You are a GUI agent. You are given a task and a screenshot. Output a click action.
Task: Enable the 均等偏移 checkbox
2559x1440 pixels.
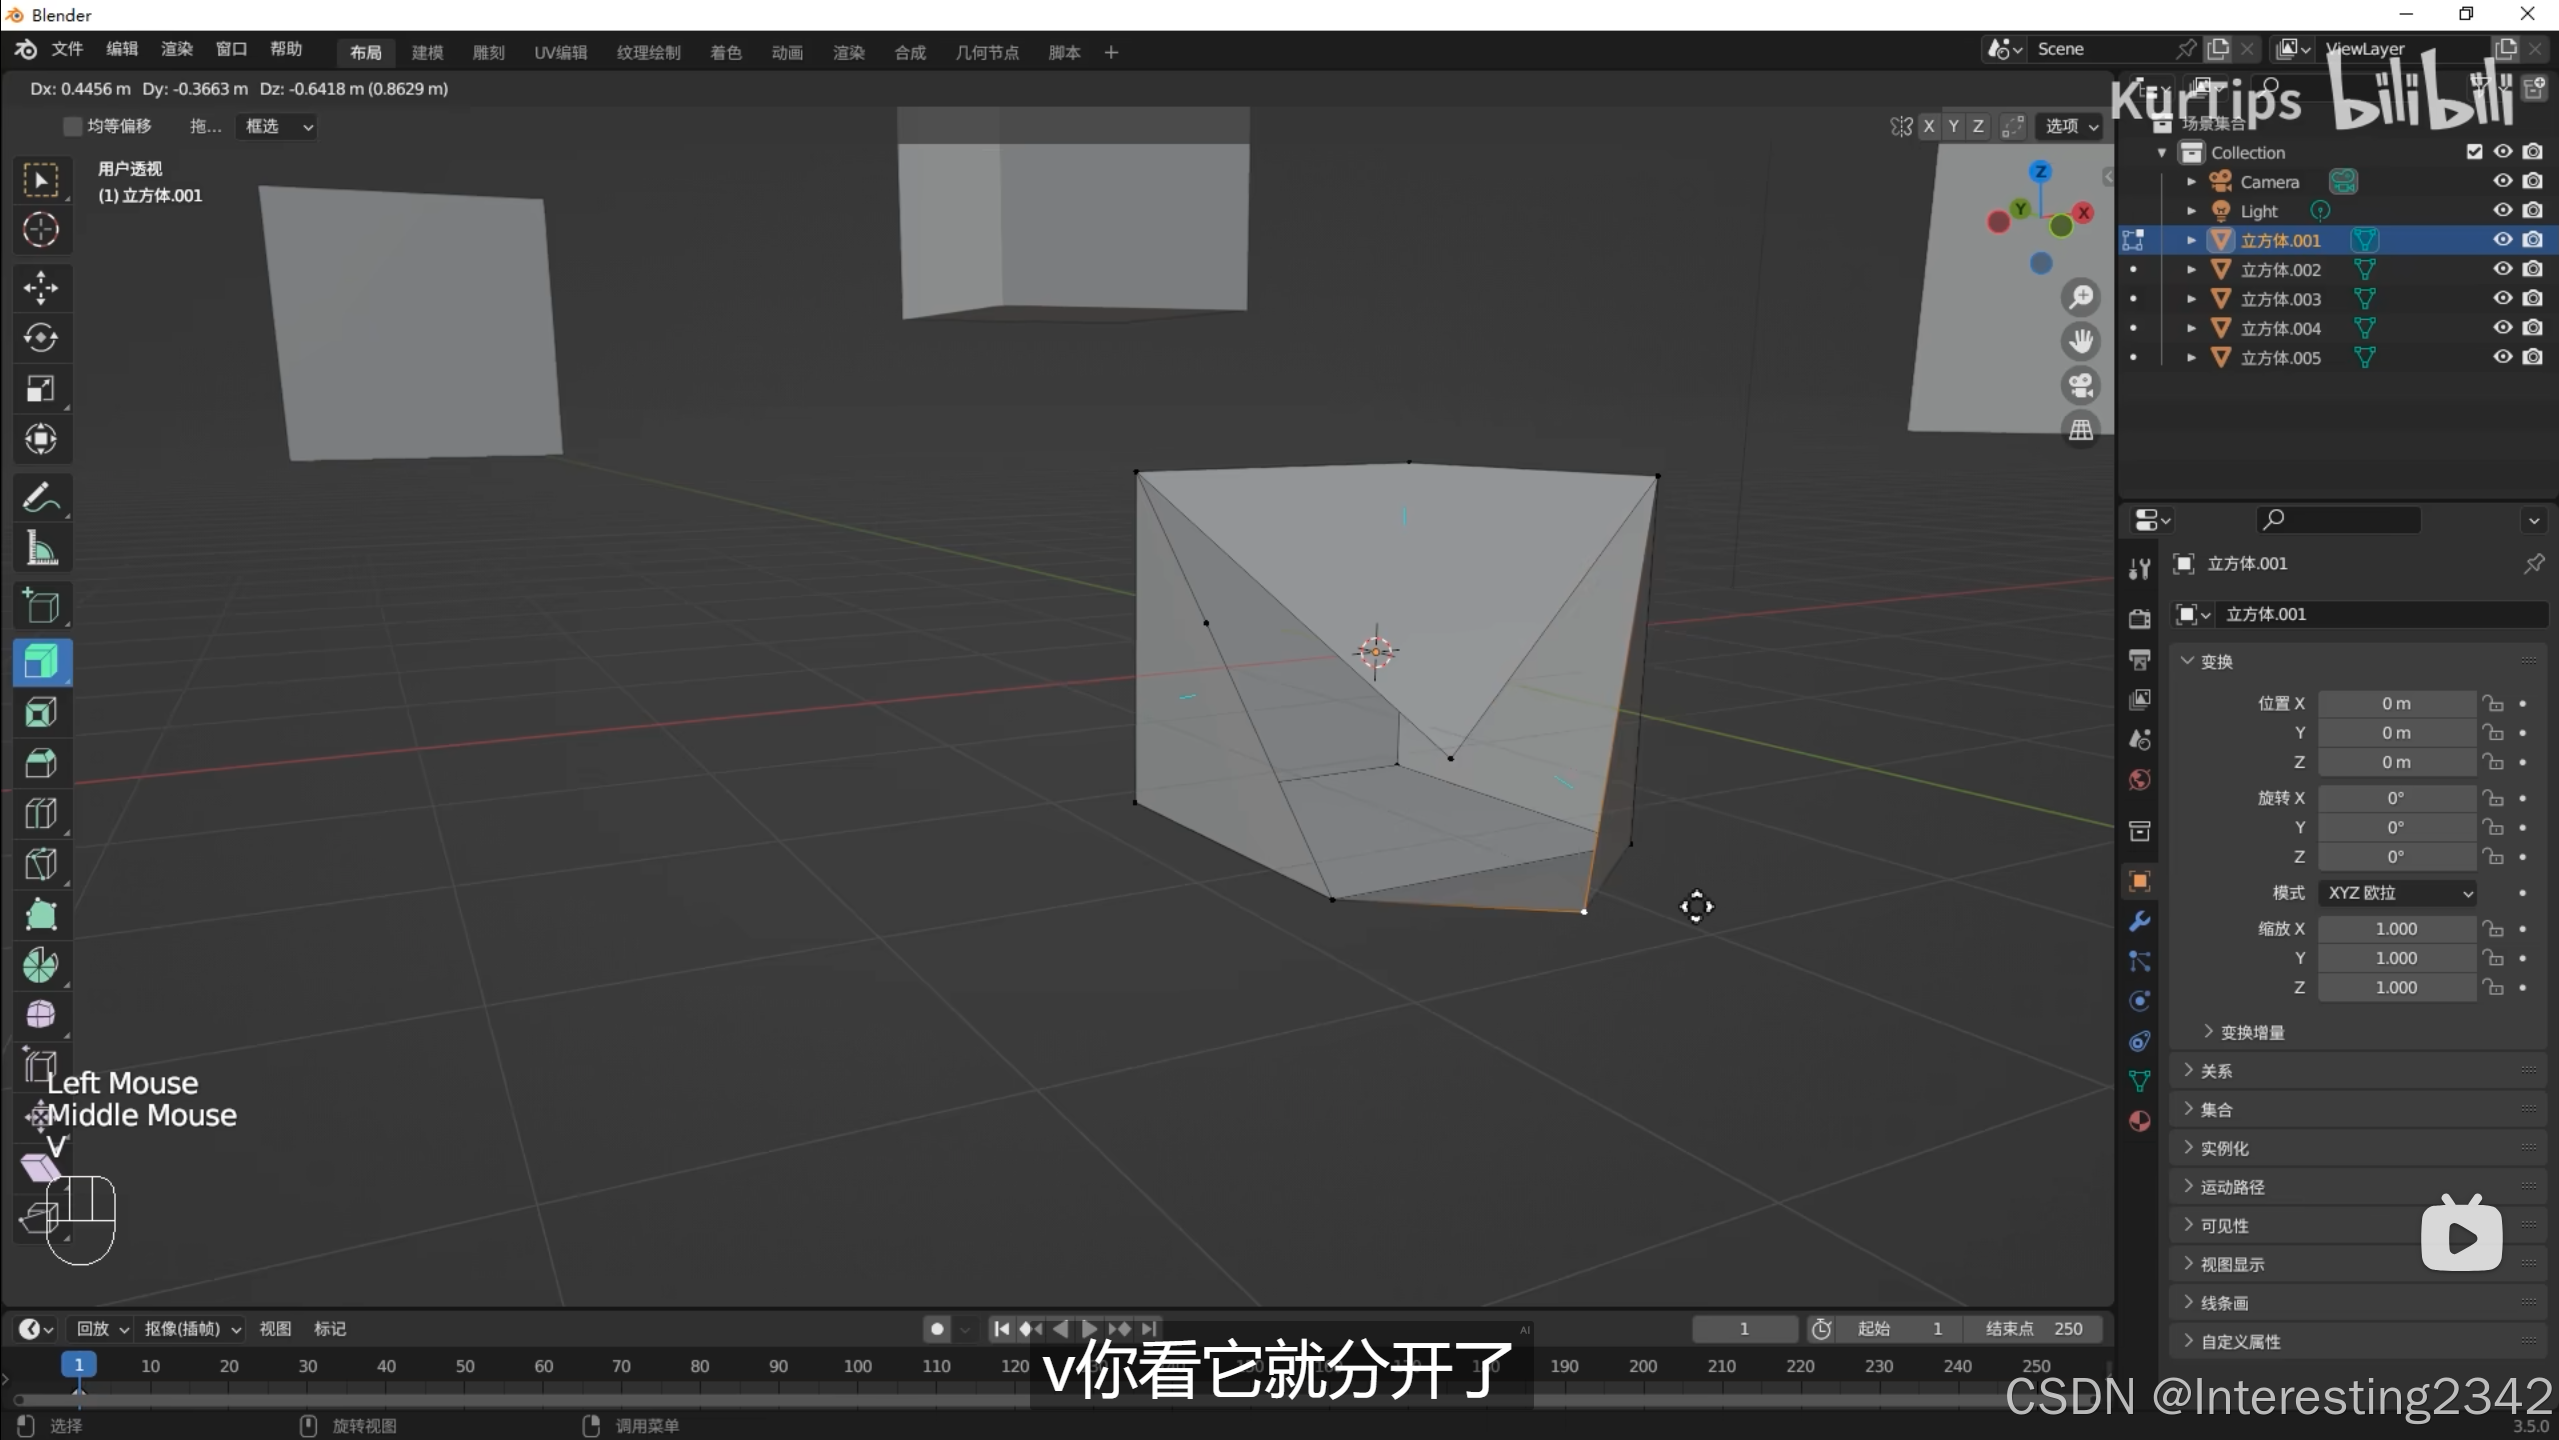[x=72, y=126]
